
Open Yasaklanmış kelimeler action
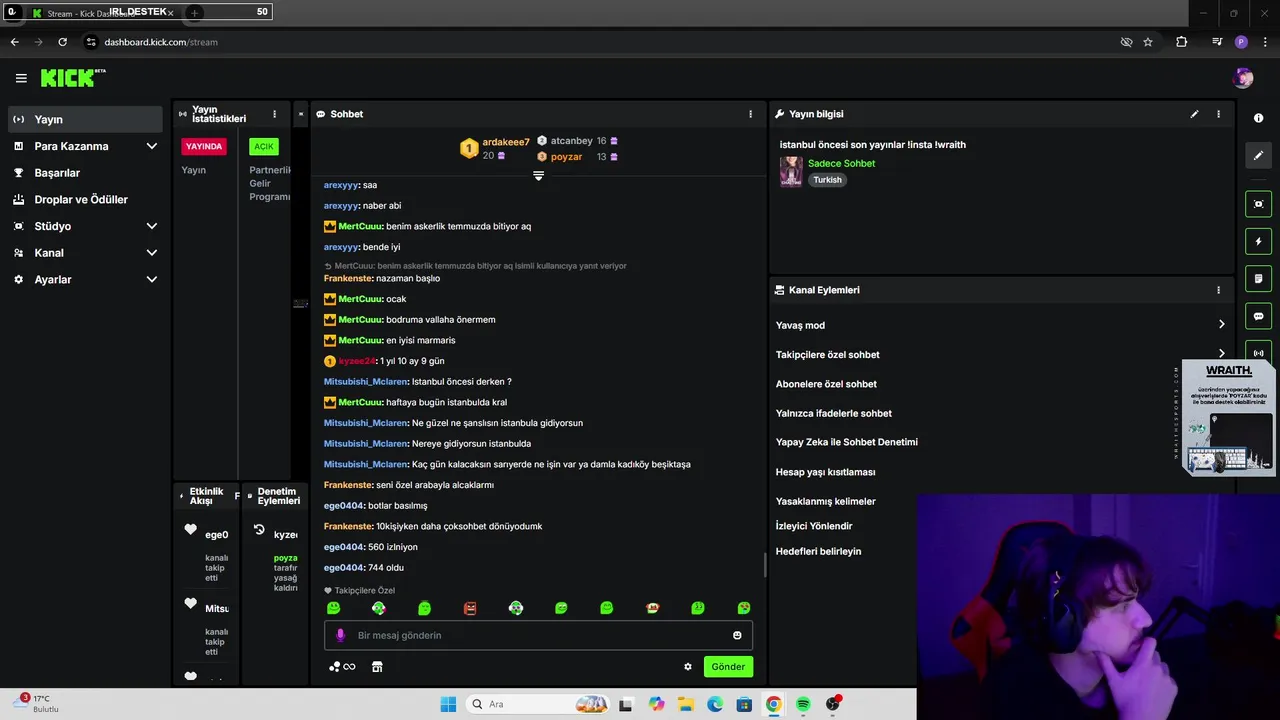pyautogui.click(x=826, y=502)
